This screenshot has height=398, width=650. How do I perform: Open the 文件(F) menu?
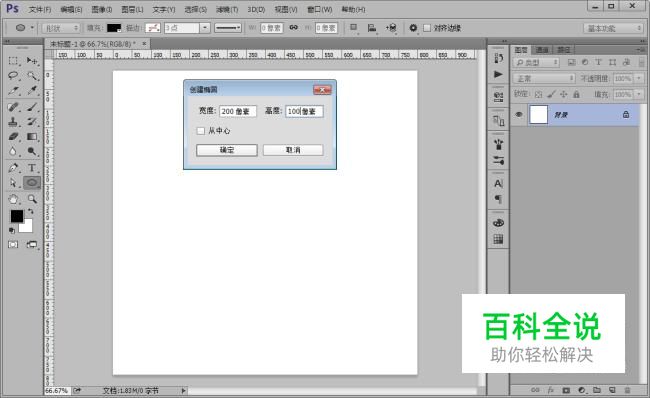tap(39, 9)
